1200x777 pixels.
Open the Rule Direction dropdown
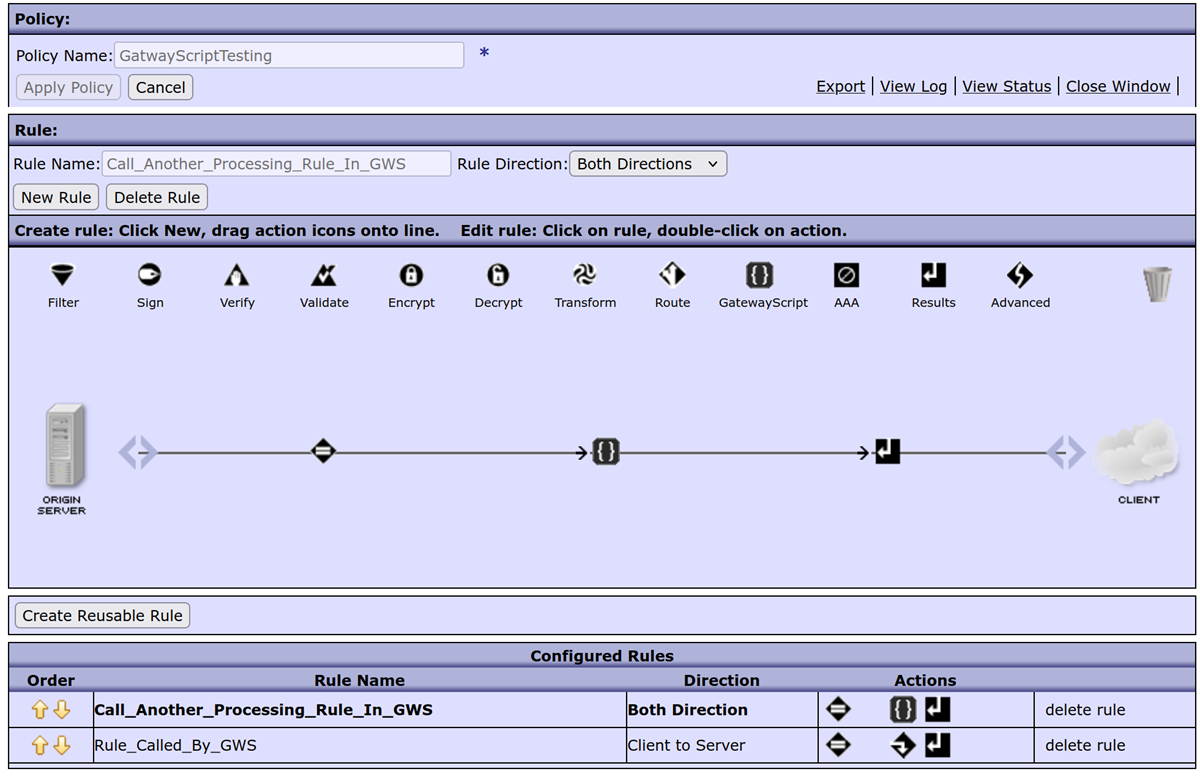click(648, 164)
